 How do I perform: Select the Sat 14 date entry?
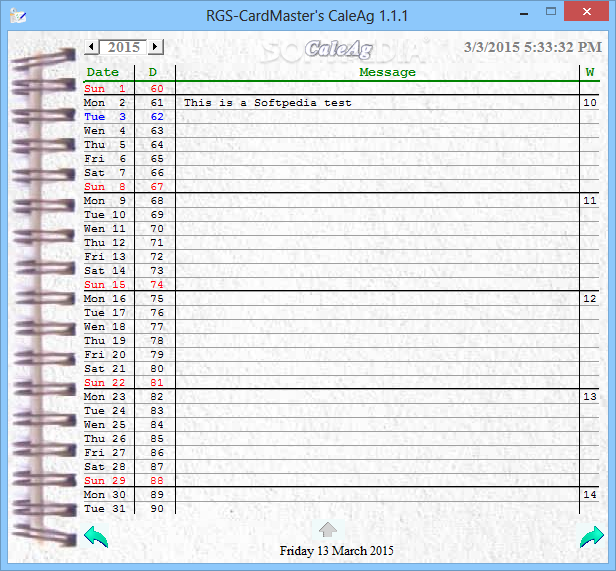(x=104, y=271)
